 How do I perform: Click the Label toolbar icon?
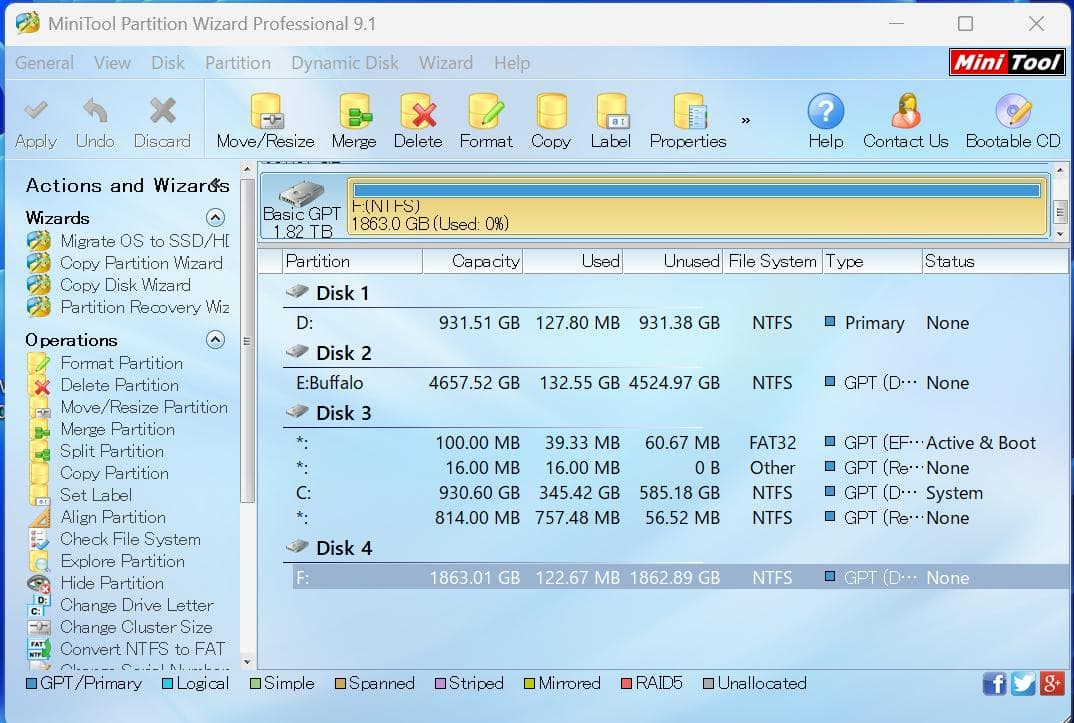(611, 111)
